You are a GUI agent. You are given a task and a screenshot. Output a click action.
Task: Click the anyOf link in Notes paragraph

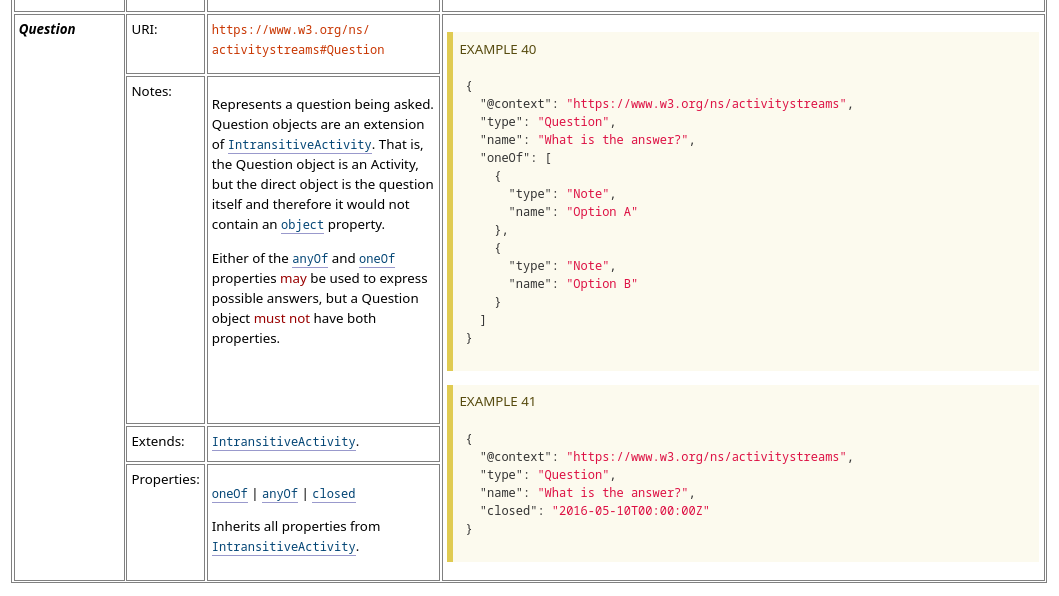[x=310, y=259]
